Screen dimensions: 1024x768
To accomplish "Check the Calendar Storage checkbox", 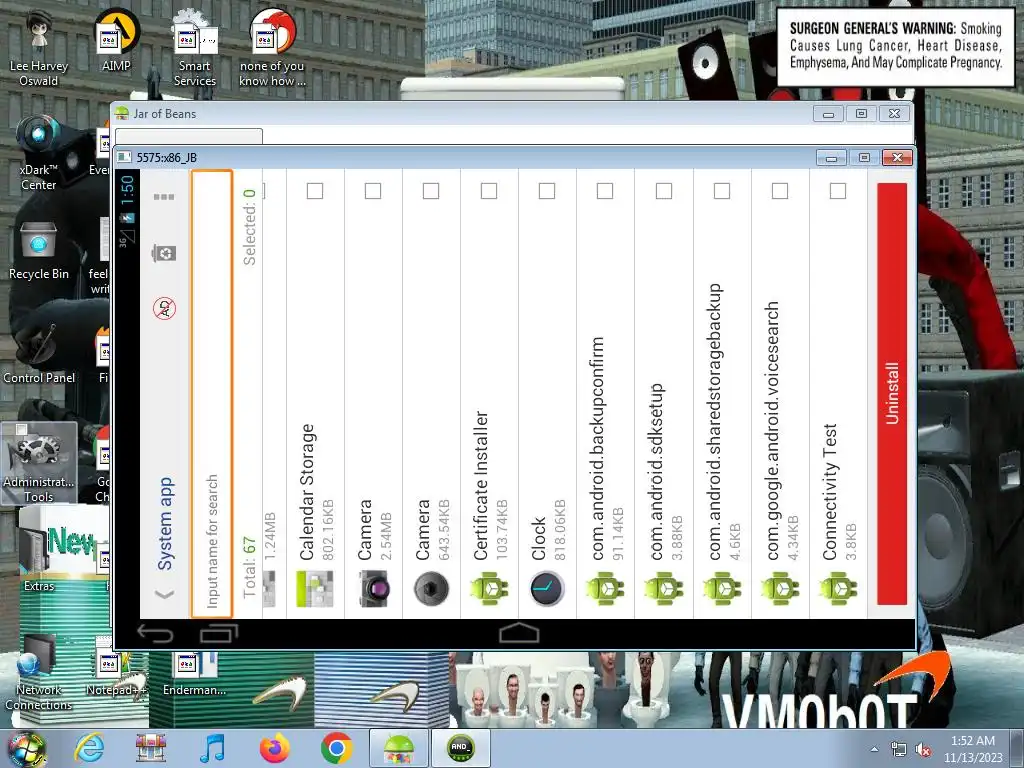I will 315,191.
